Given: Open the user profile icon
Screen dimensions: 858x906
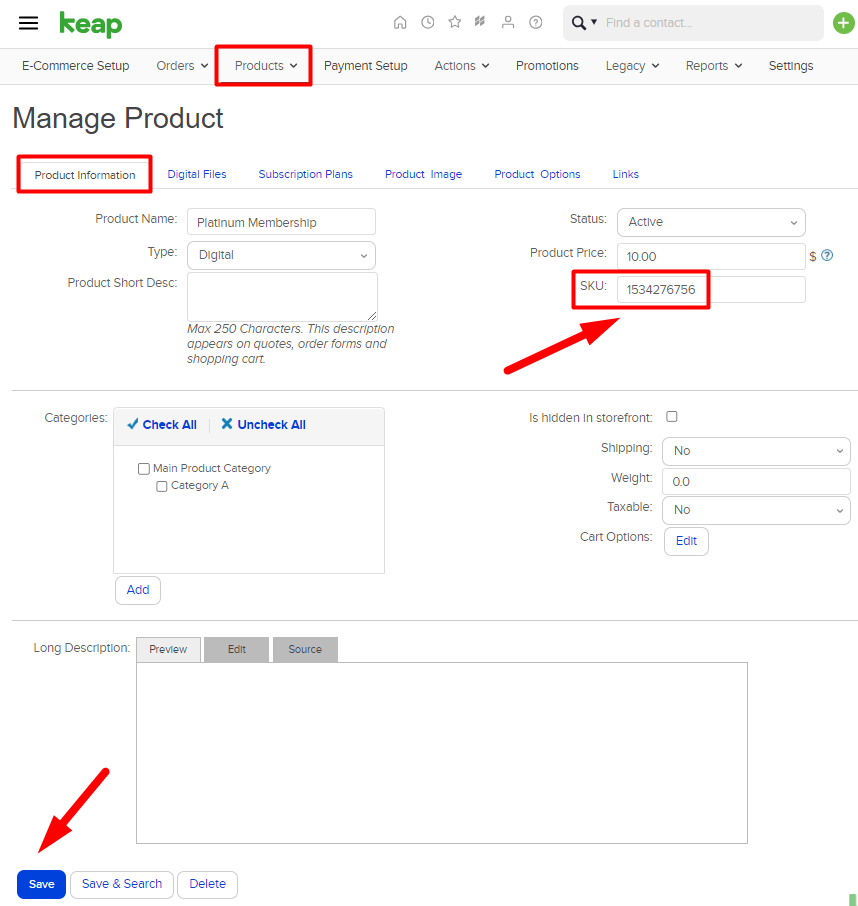Looking at the screenshot, I should click(x=508, y=23).
